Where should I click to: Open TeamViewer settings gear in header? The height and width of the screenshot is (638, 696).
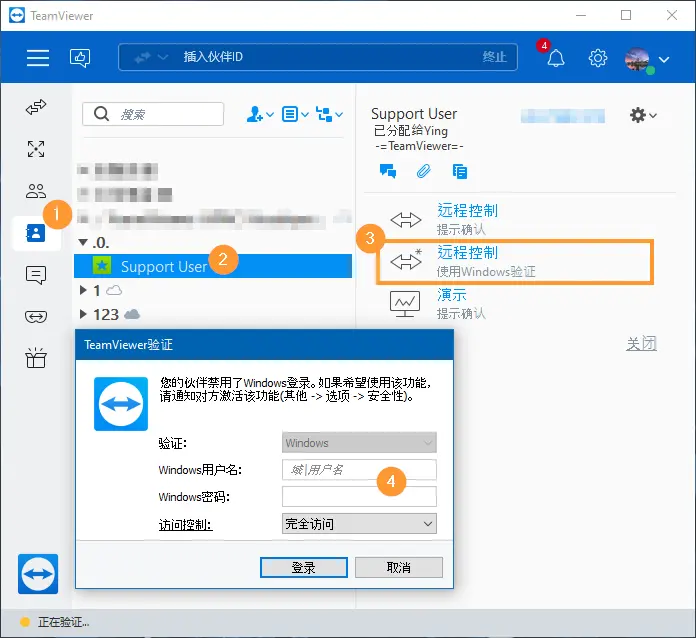pos(597,58)
